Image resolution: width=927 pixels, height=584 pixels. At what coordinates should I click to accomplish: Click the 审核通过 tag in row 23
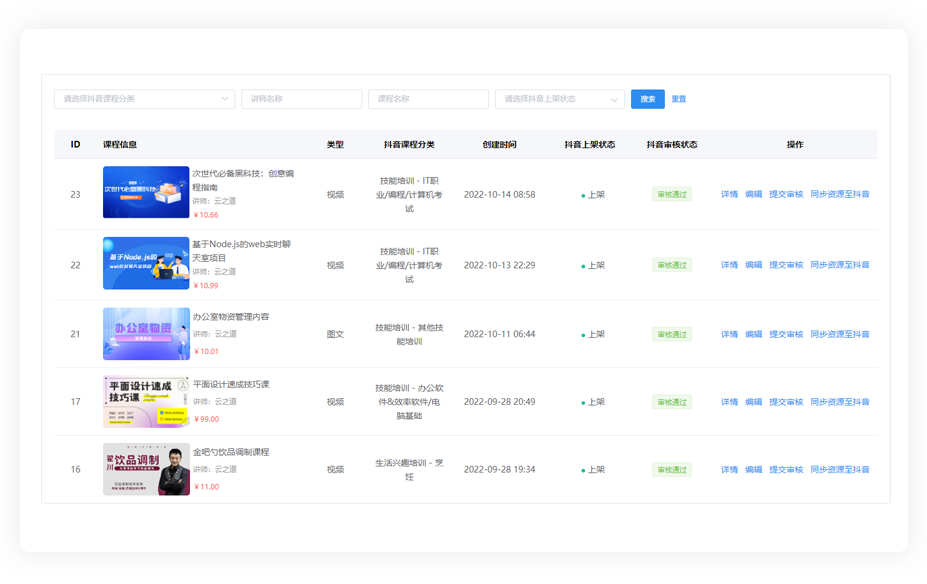pyautogui.click(x=671, y=194)
